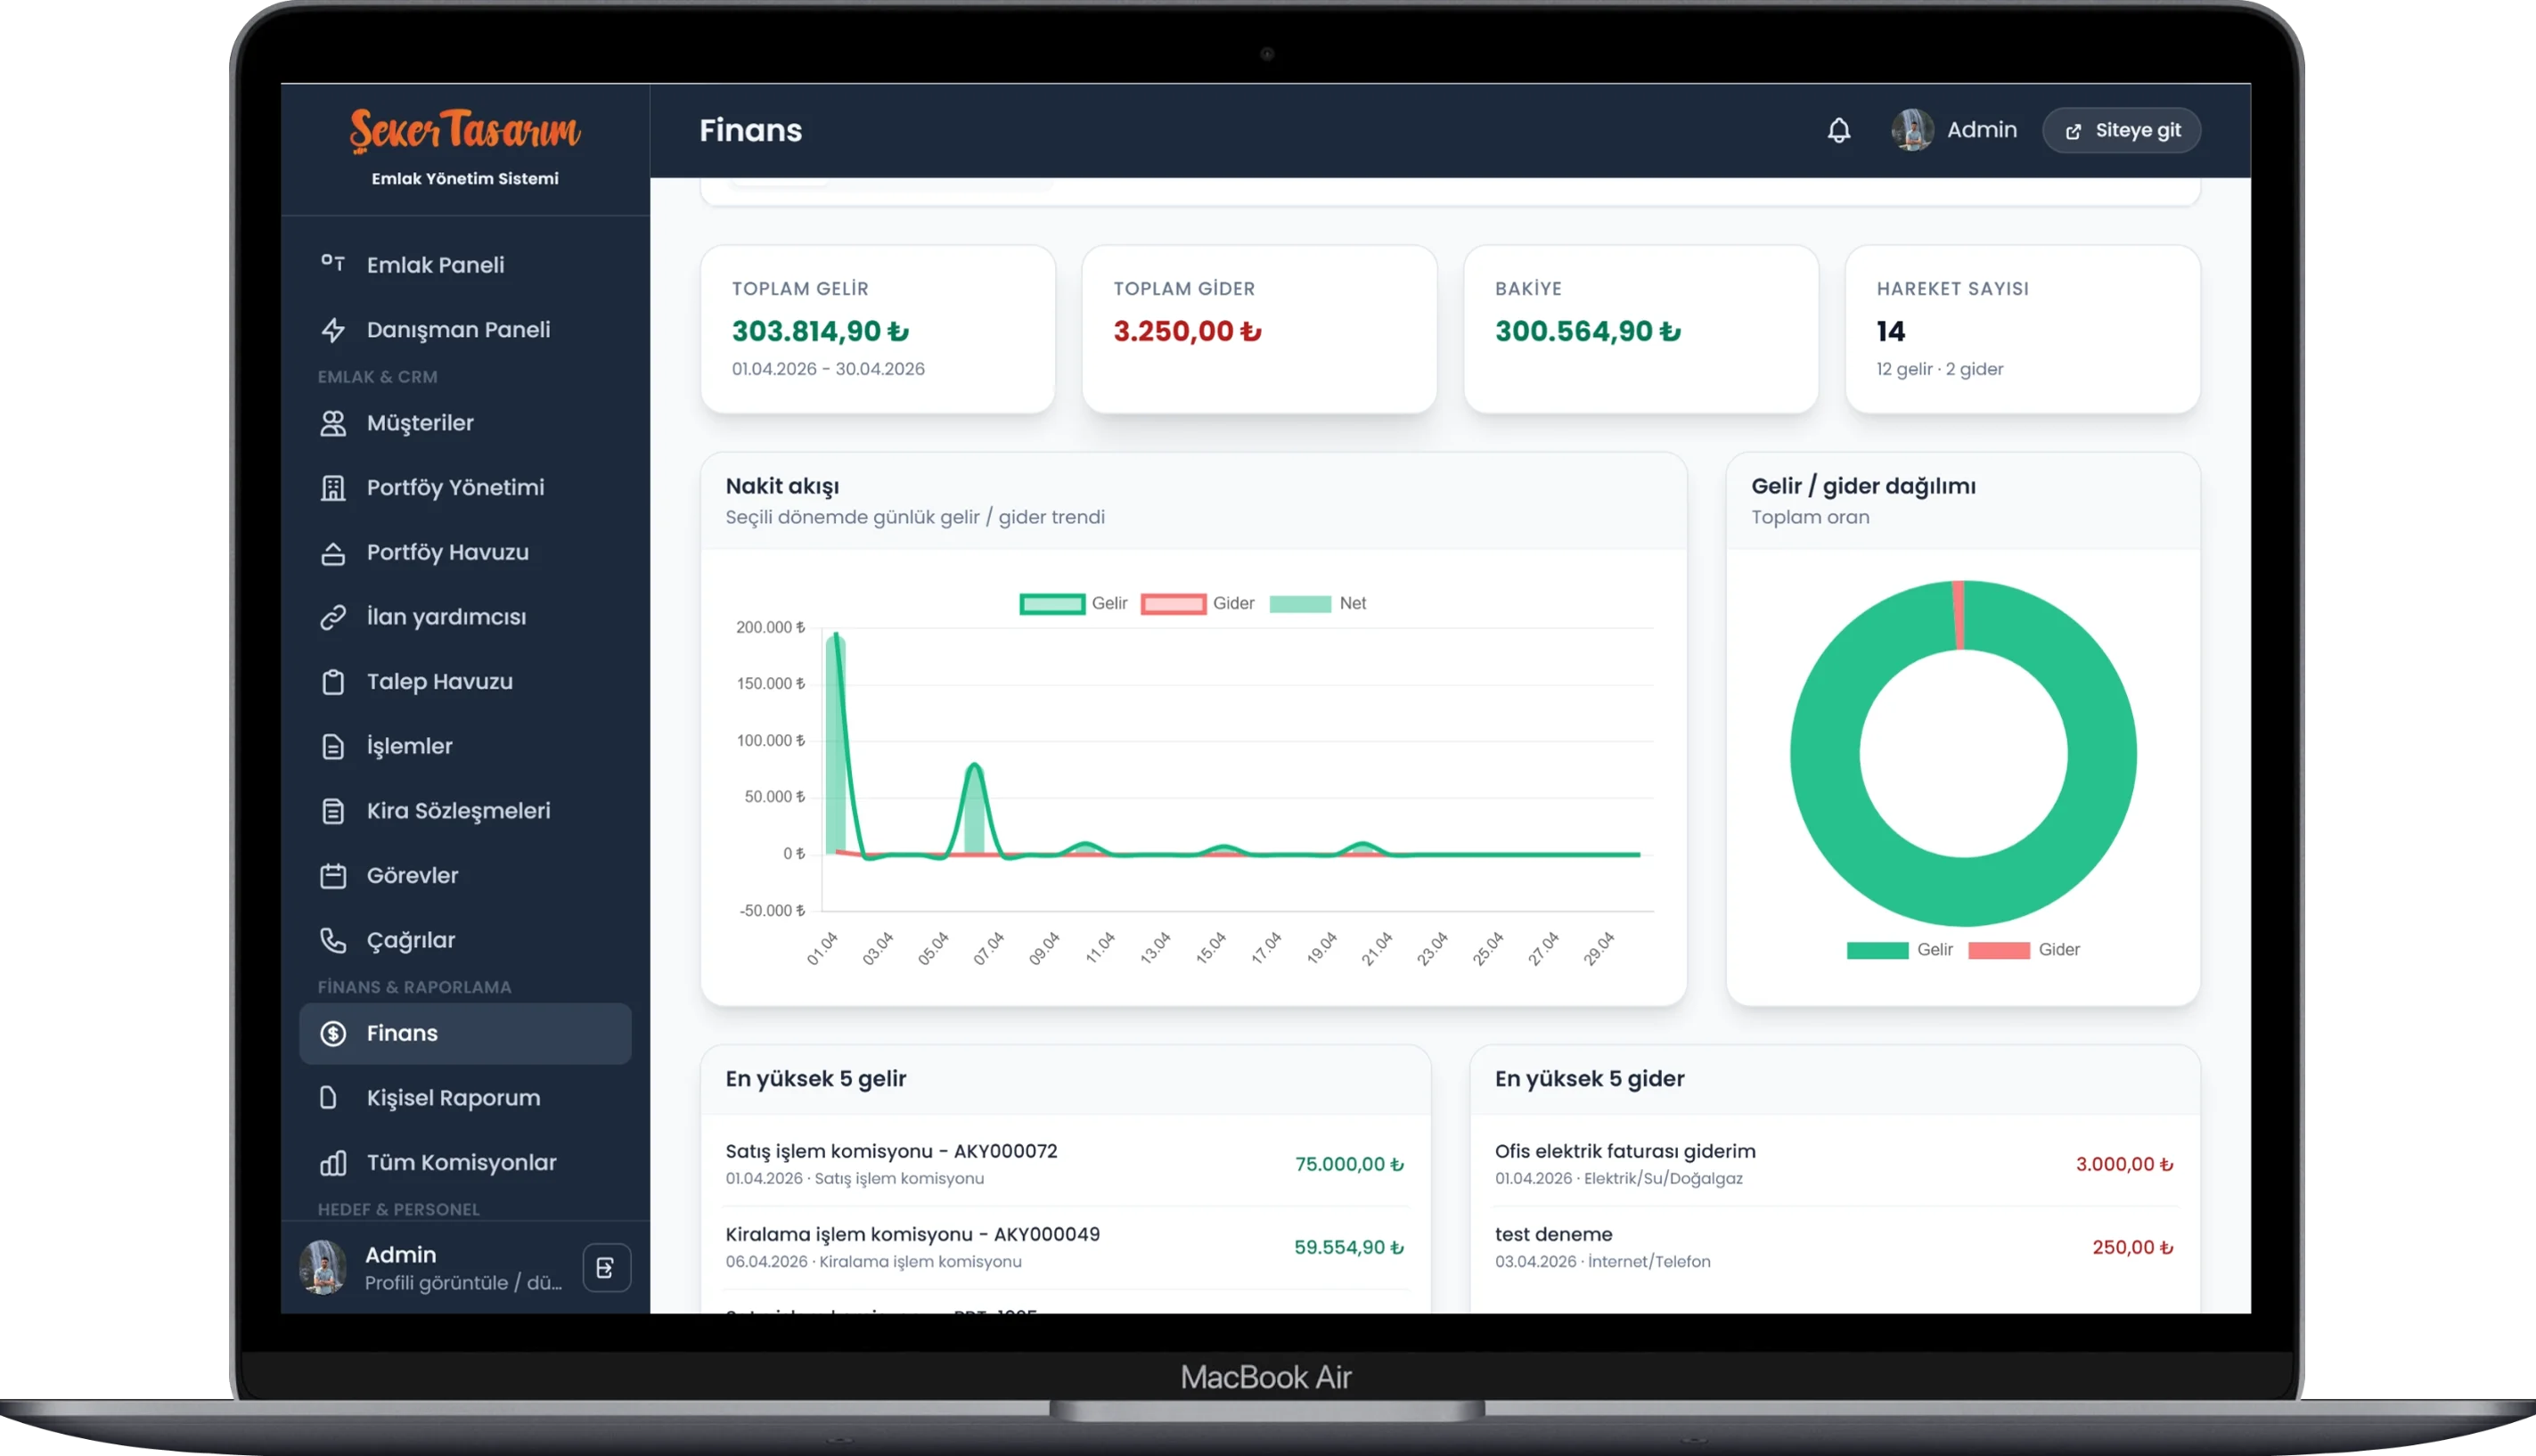Open Portföy Yönetimi section
This screenshot has height=1456, width=2536.
(465, 488)
